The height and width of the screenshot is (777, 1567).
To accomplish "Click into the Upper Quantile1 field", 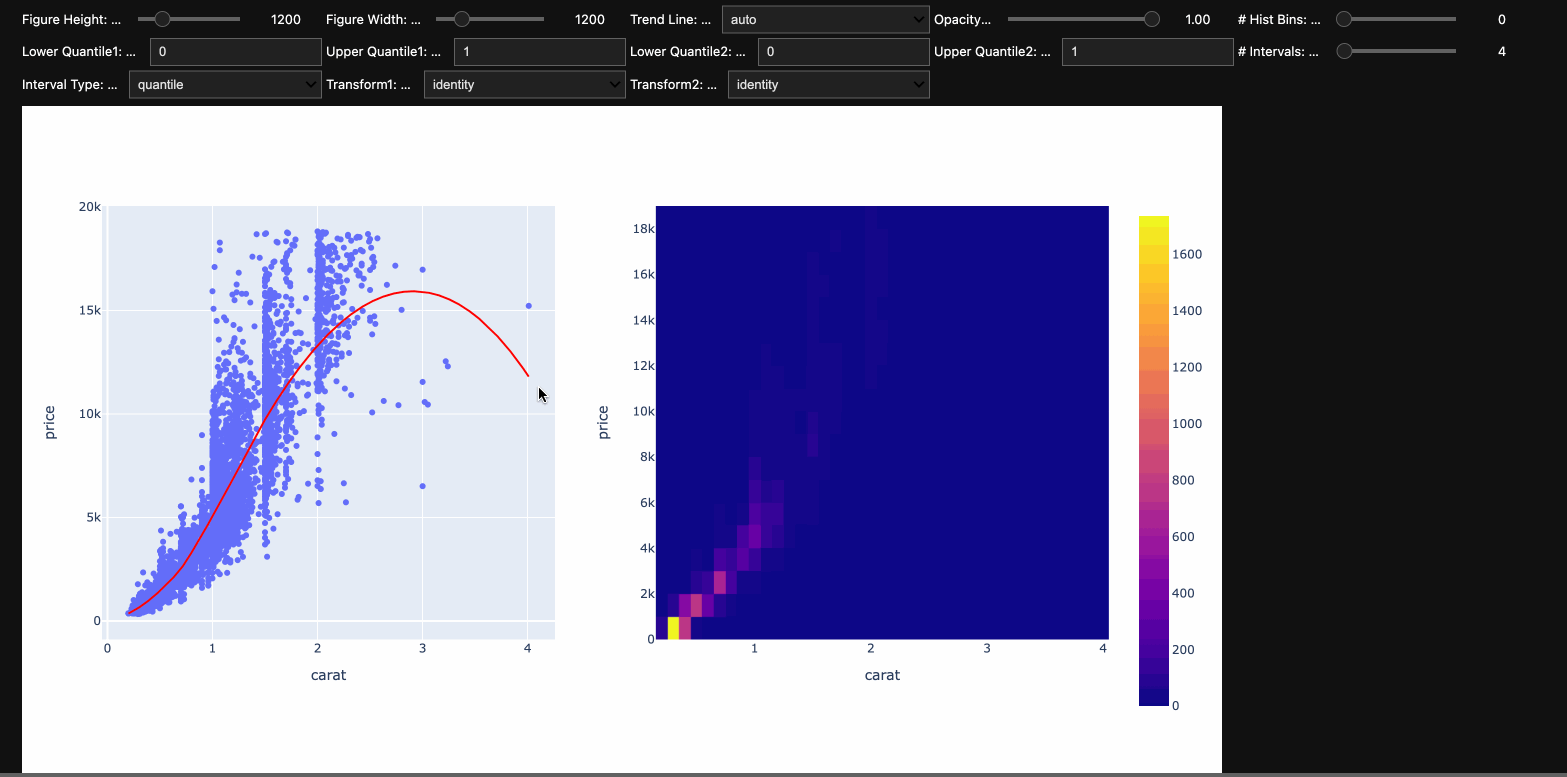I will tap(539, 52).
